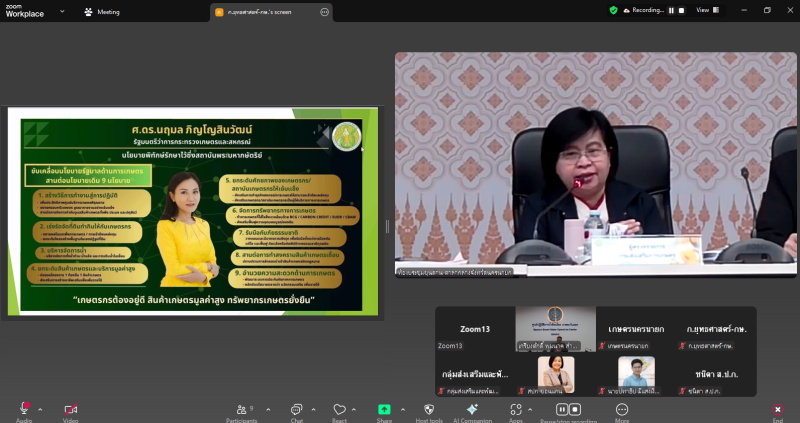Stop recording in the bottom toolbar
Image resolution: width=800 pixels, height=423 pixels.
click(x=575, y=409)
